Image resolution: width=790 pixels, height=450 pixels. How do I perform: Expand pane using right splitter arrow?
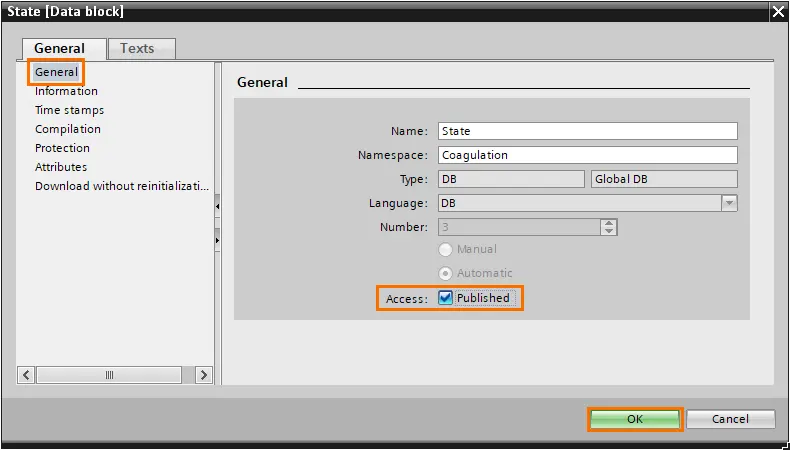coord(217,240)
